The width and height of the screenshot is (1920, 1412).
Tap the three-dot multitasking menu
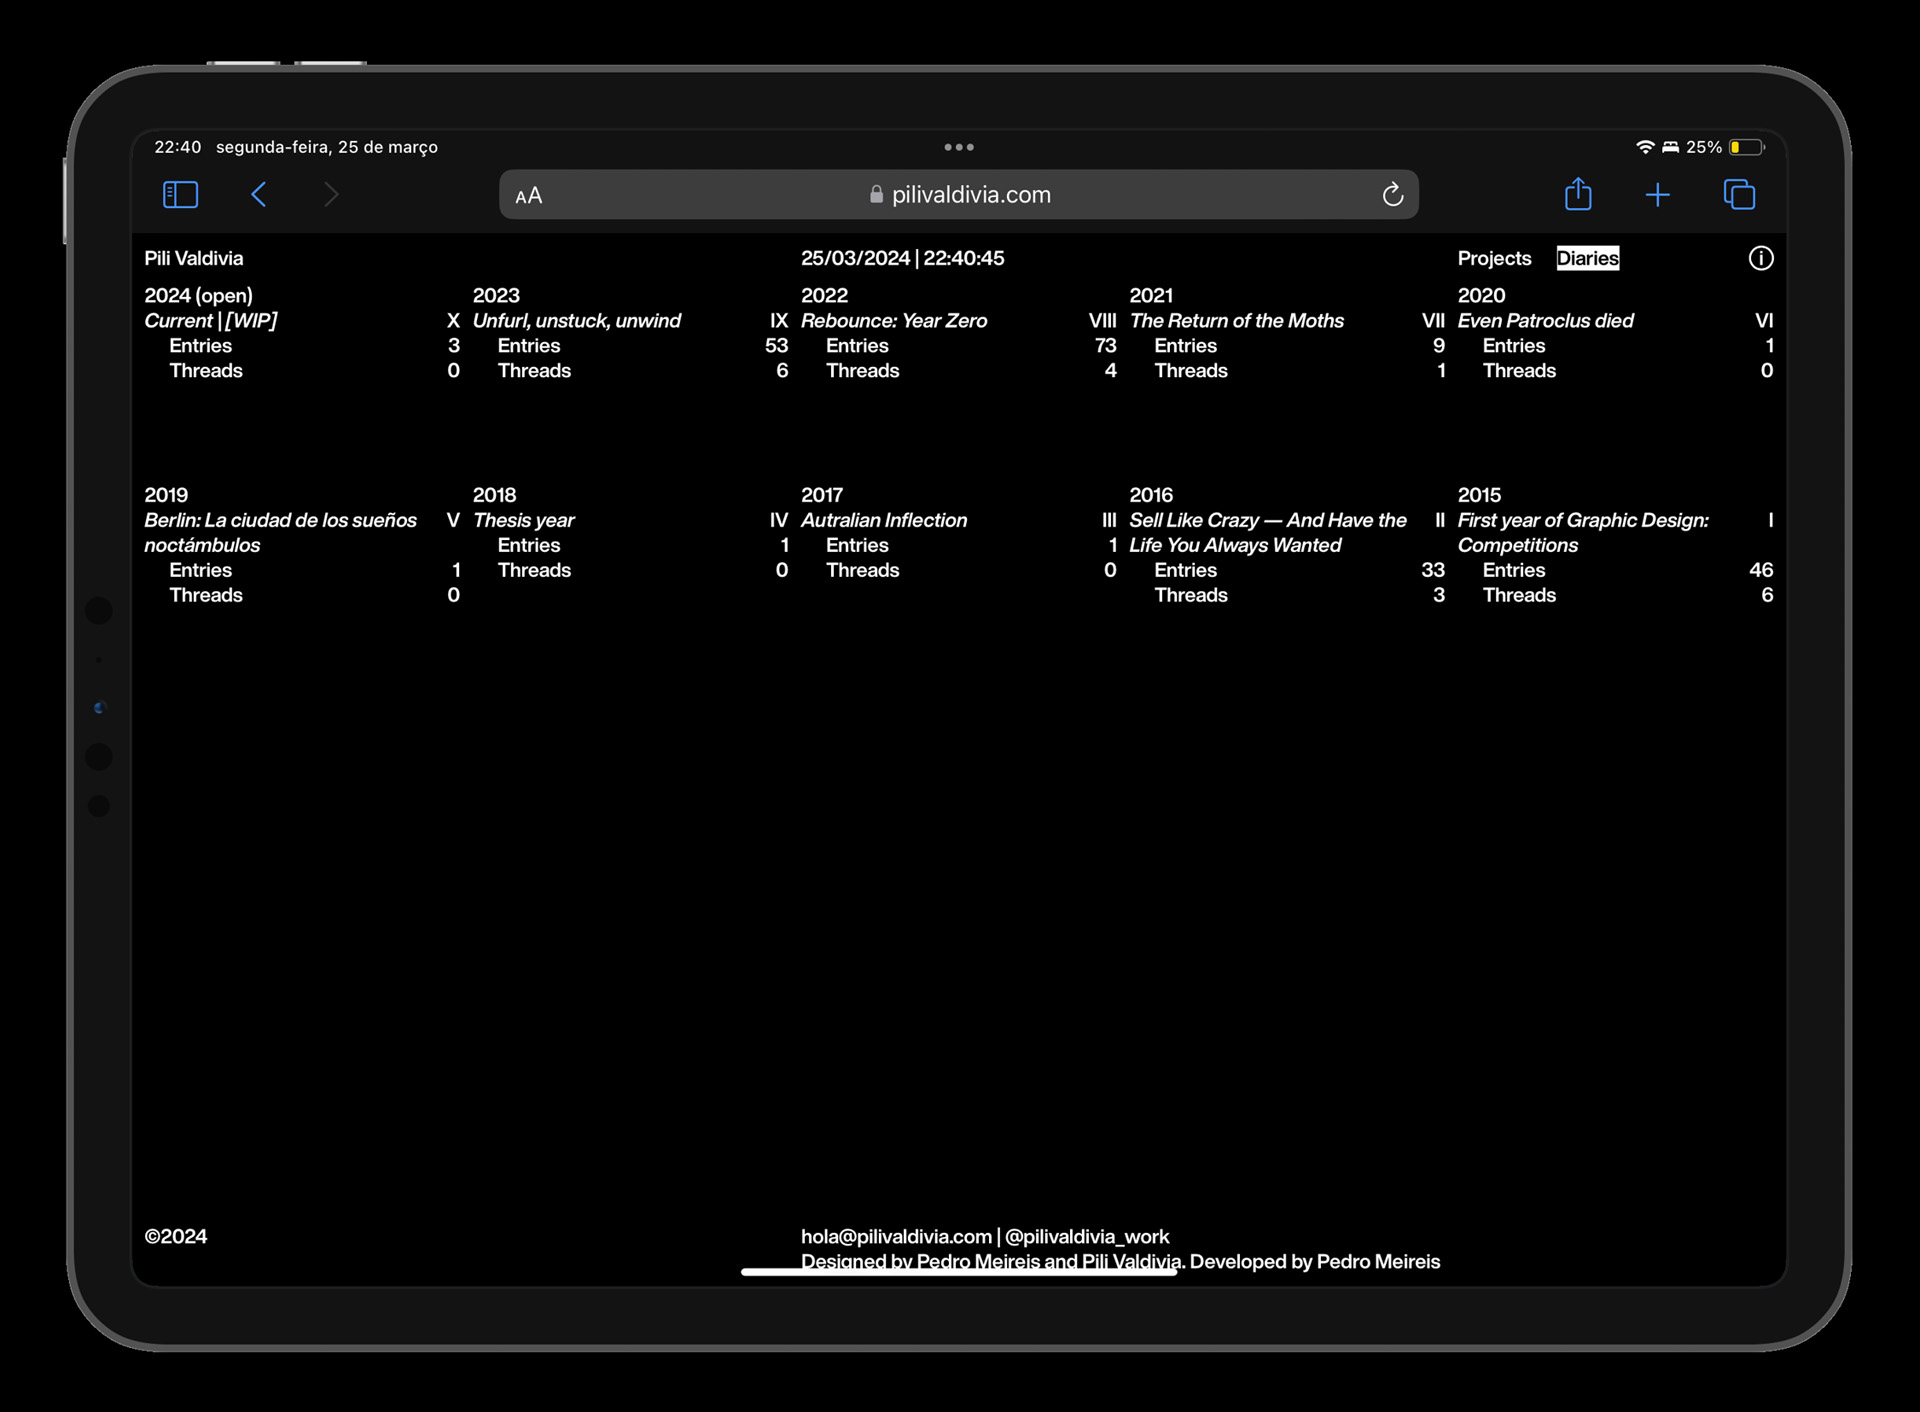(x=958, y=147)
